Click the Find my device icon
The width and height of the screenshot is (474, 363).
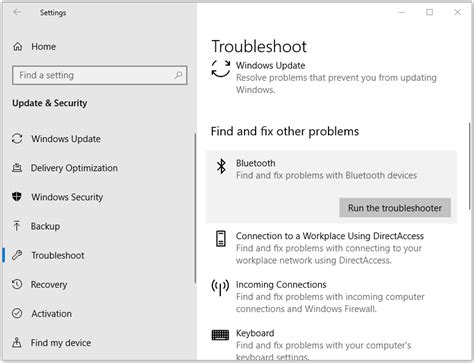tap(17, 342)
